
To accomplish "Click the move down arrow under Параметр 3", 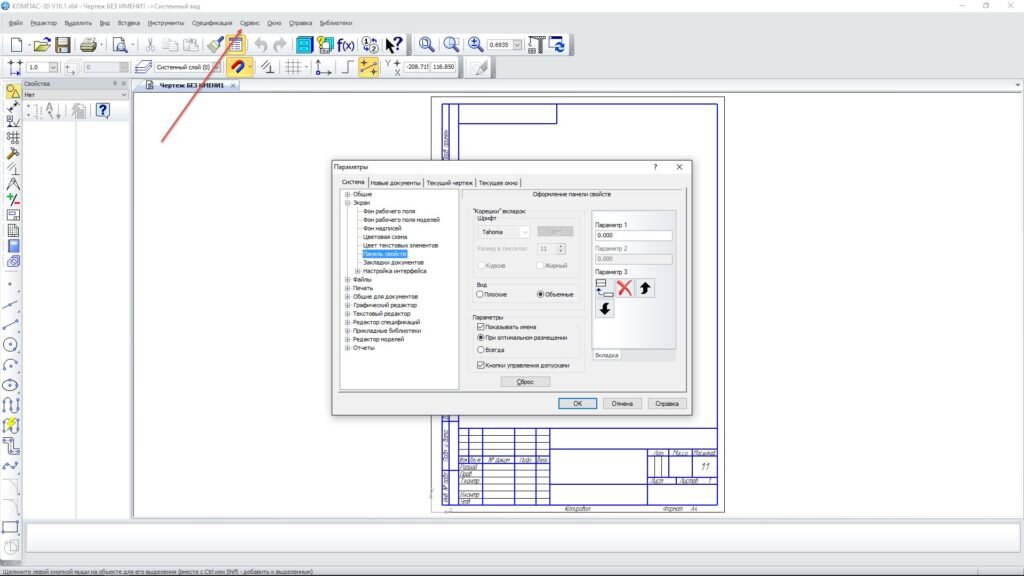I will coord(605,309).
